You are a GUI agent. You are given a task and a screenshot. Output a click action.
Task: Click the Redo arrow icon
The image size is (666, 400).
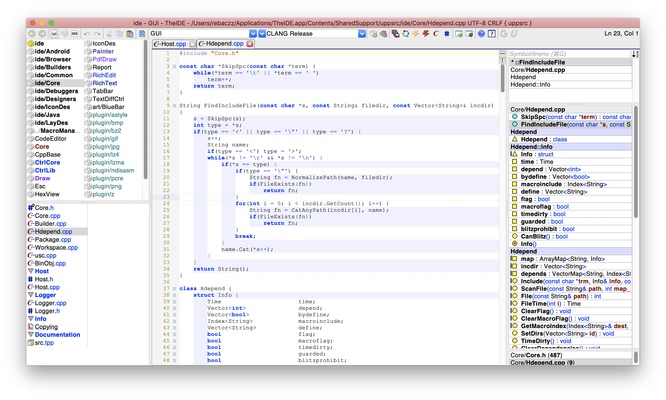coord(97,34)
